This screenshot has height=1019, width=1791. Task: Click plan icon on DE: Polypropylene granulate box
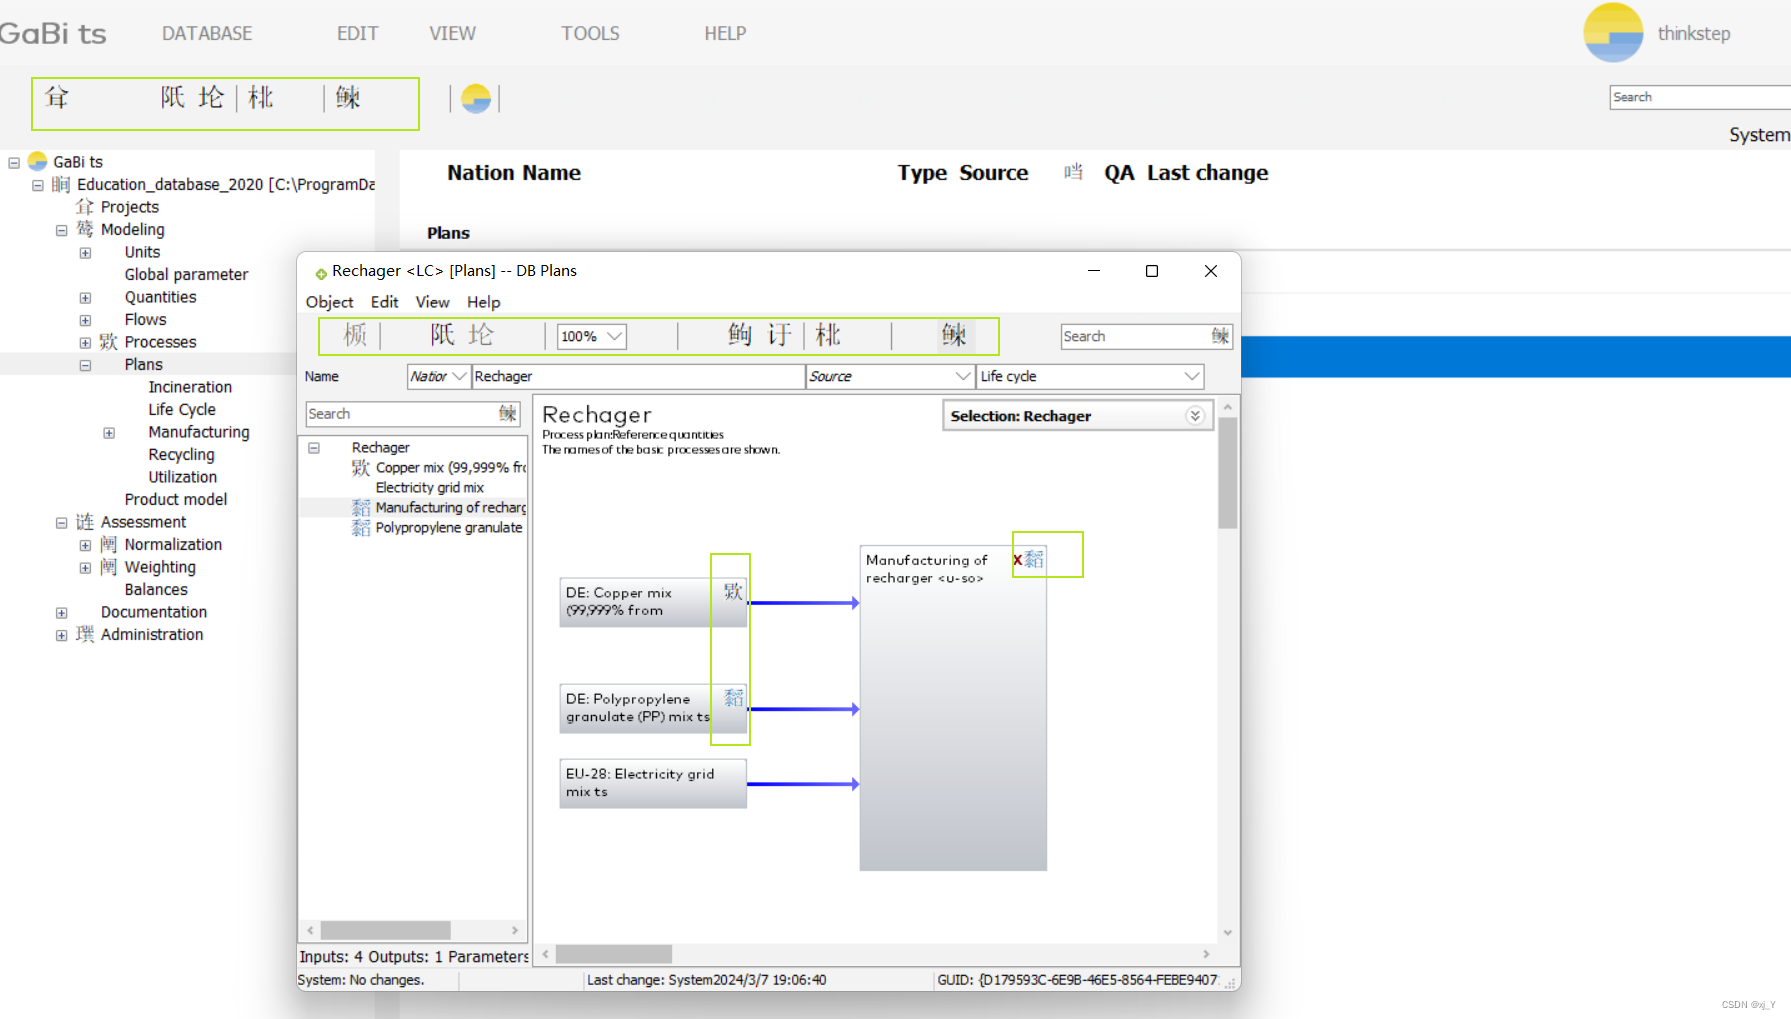pyautogui.click(x=733, y=698)
